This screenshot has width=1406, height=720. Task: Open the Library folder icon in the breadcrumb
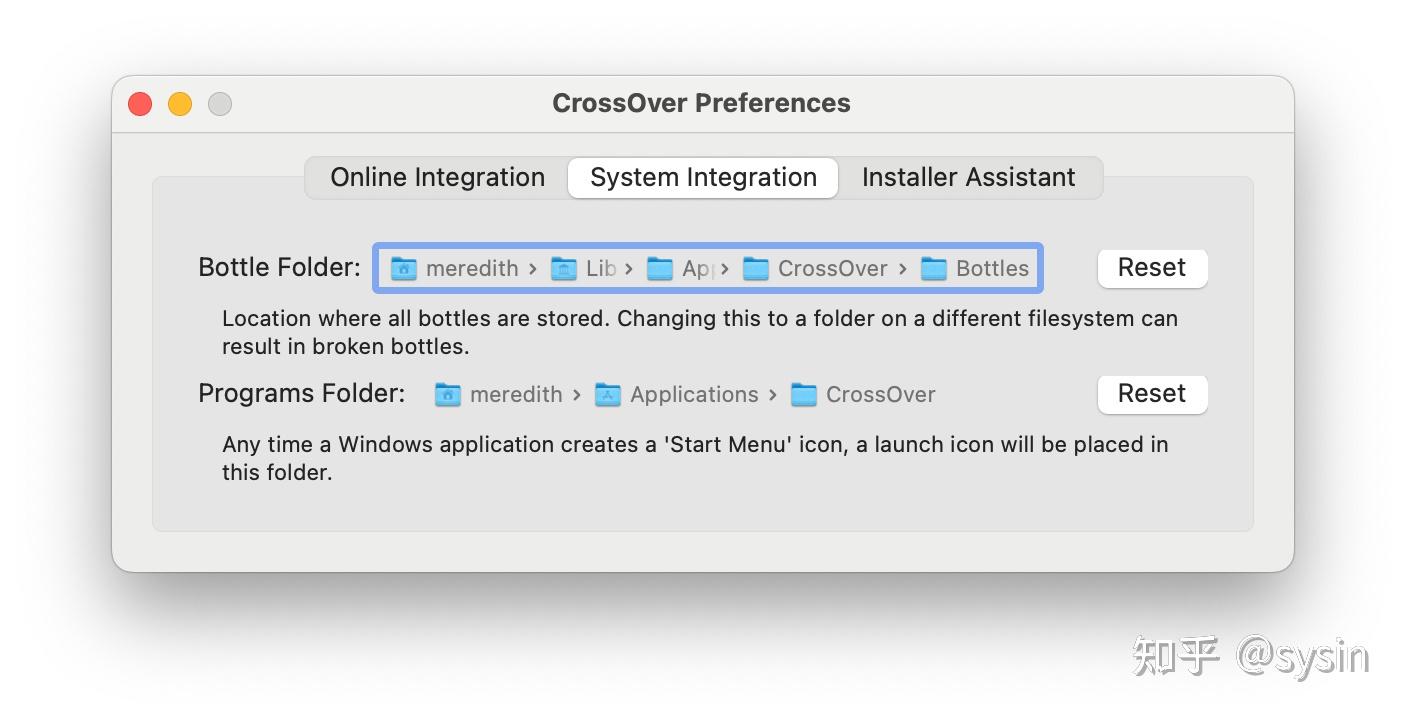(x=562, y=268)
